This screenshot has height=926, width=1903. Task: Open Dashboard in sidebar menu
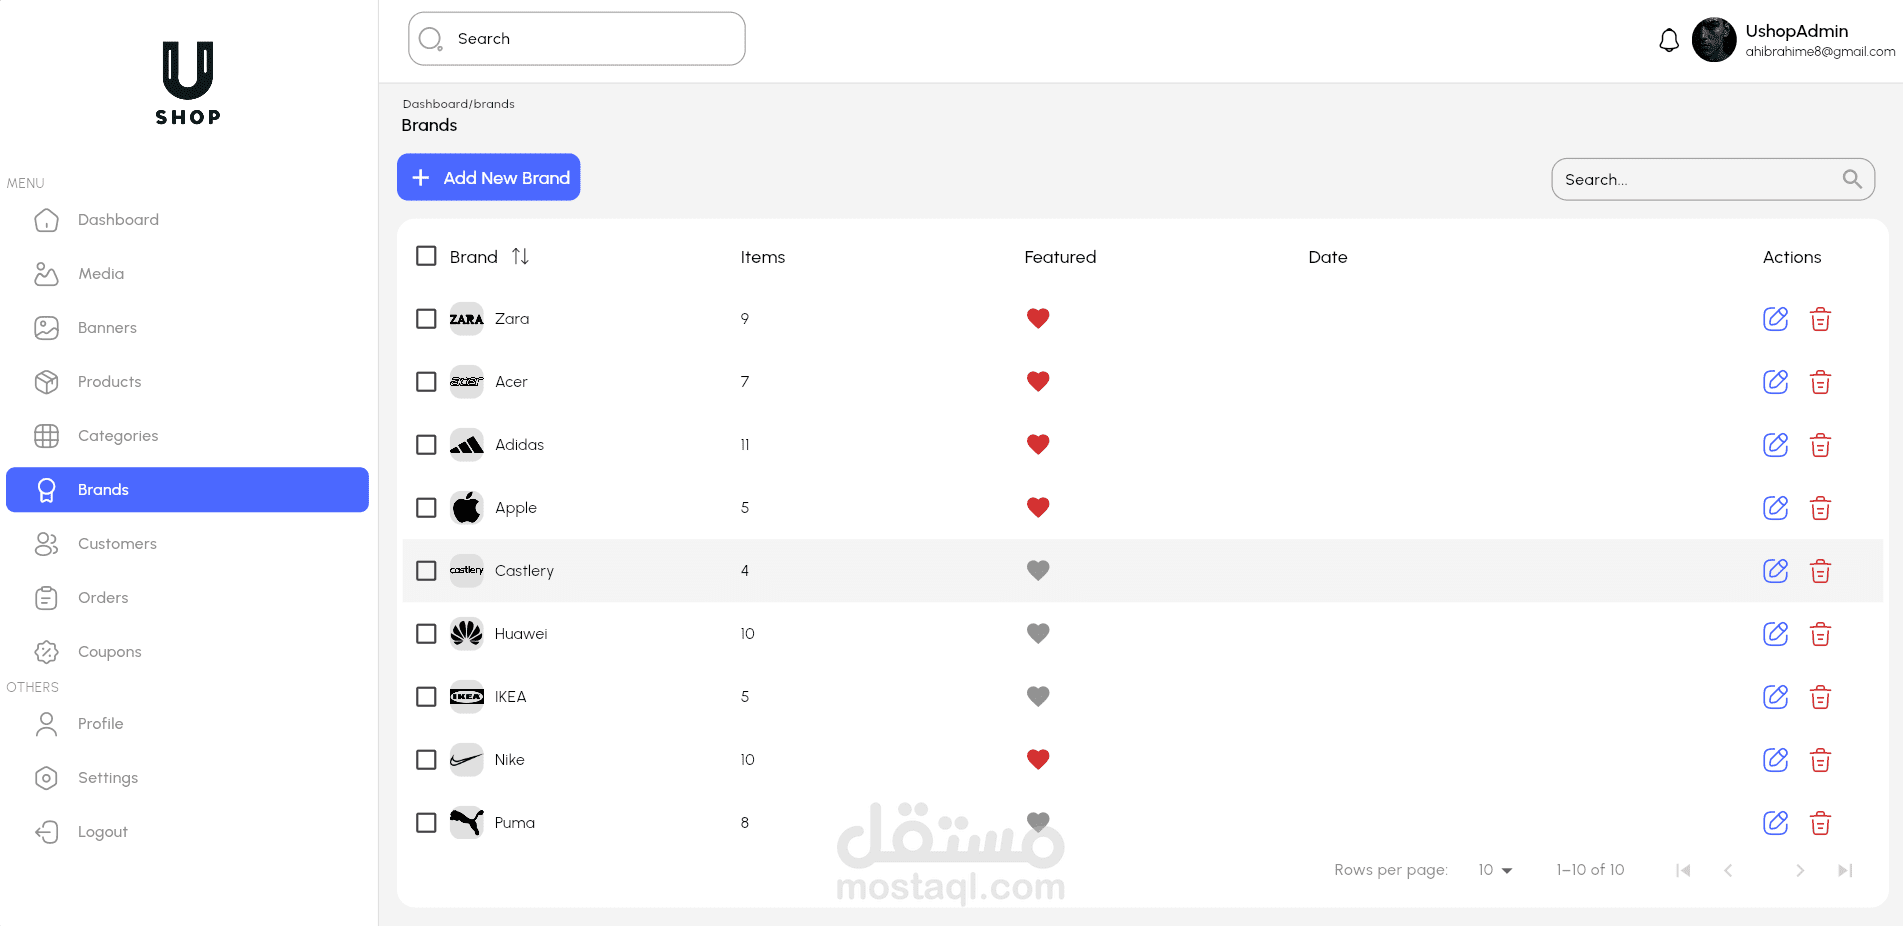[187, 220]
